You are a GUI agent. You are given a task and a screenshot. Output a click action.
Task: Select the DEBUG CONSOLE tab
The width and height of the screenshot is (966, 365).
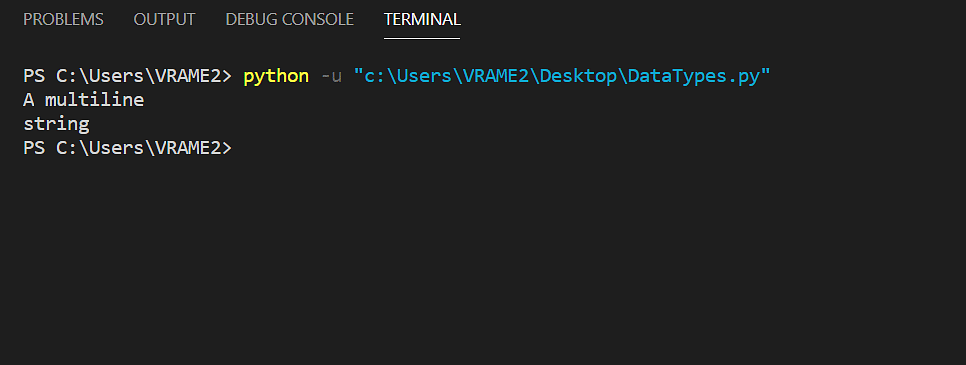[x=290, y=20]
